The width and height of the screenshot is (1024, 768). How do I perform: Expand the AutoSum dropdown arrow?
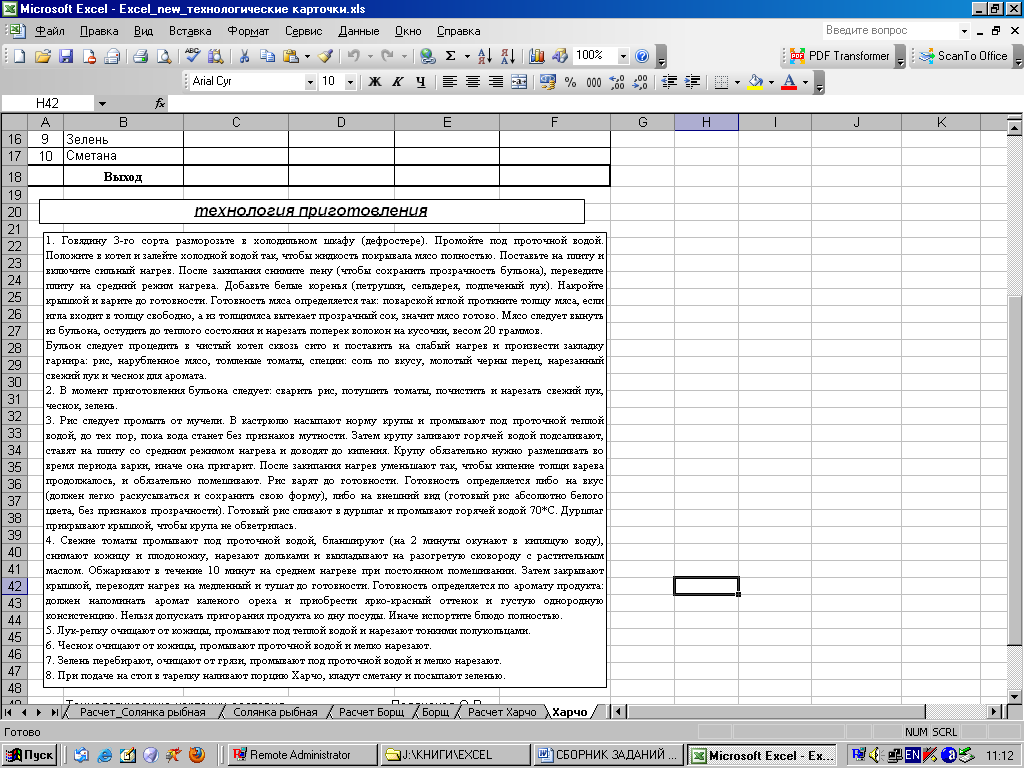tap(467, 56)
